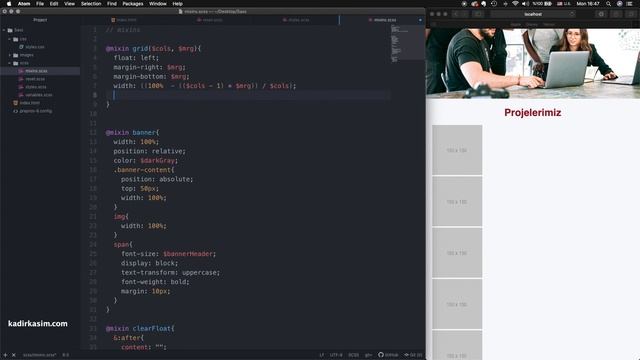The image size is (640, 360).
Task: Click the banner photo in the browser
Action: tap(533, 63)
